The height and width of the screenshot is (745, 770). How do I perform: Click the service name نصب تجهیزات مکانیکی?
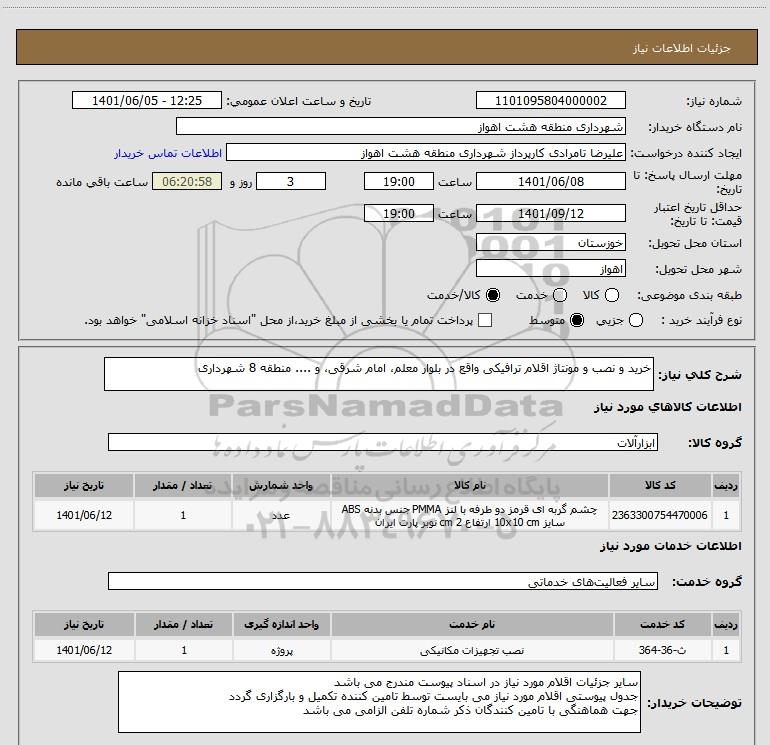coord(472,650)
